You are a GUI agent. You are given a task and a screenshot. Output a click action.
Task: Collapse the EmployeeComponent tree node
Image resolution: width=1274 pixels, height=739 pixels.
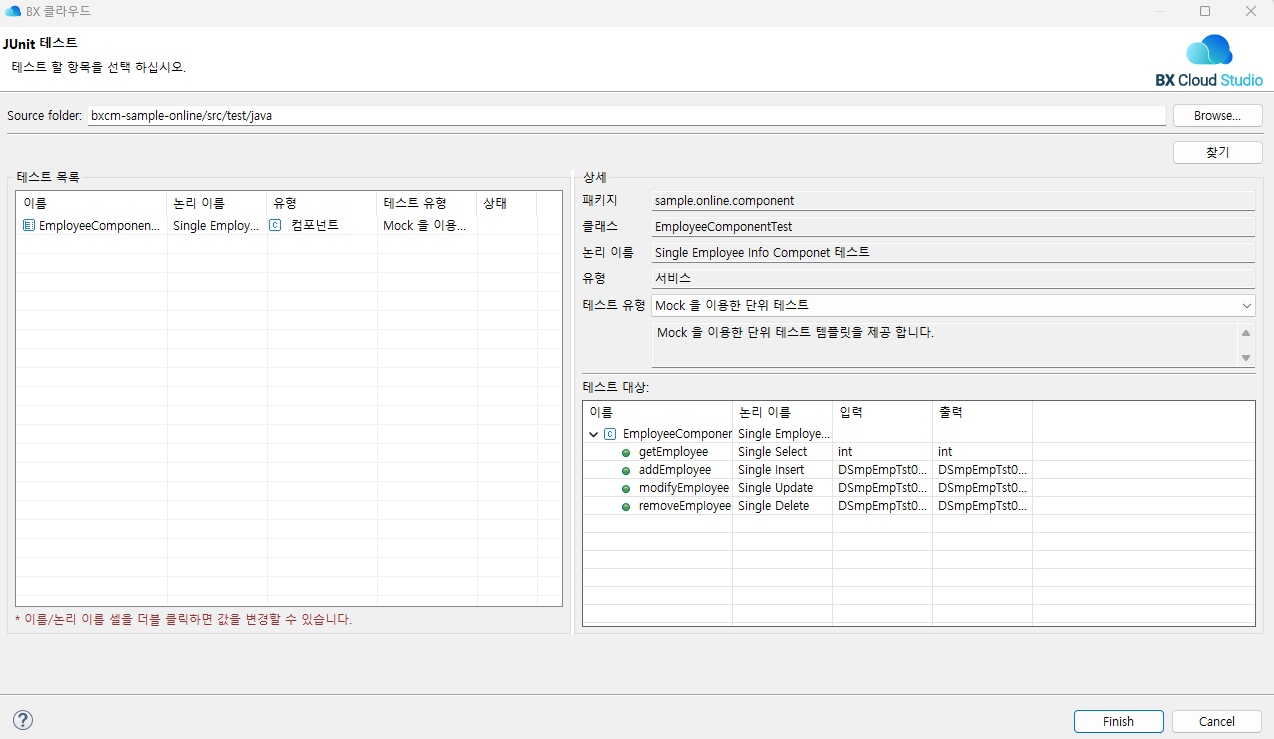(x=594, y=435)
